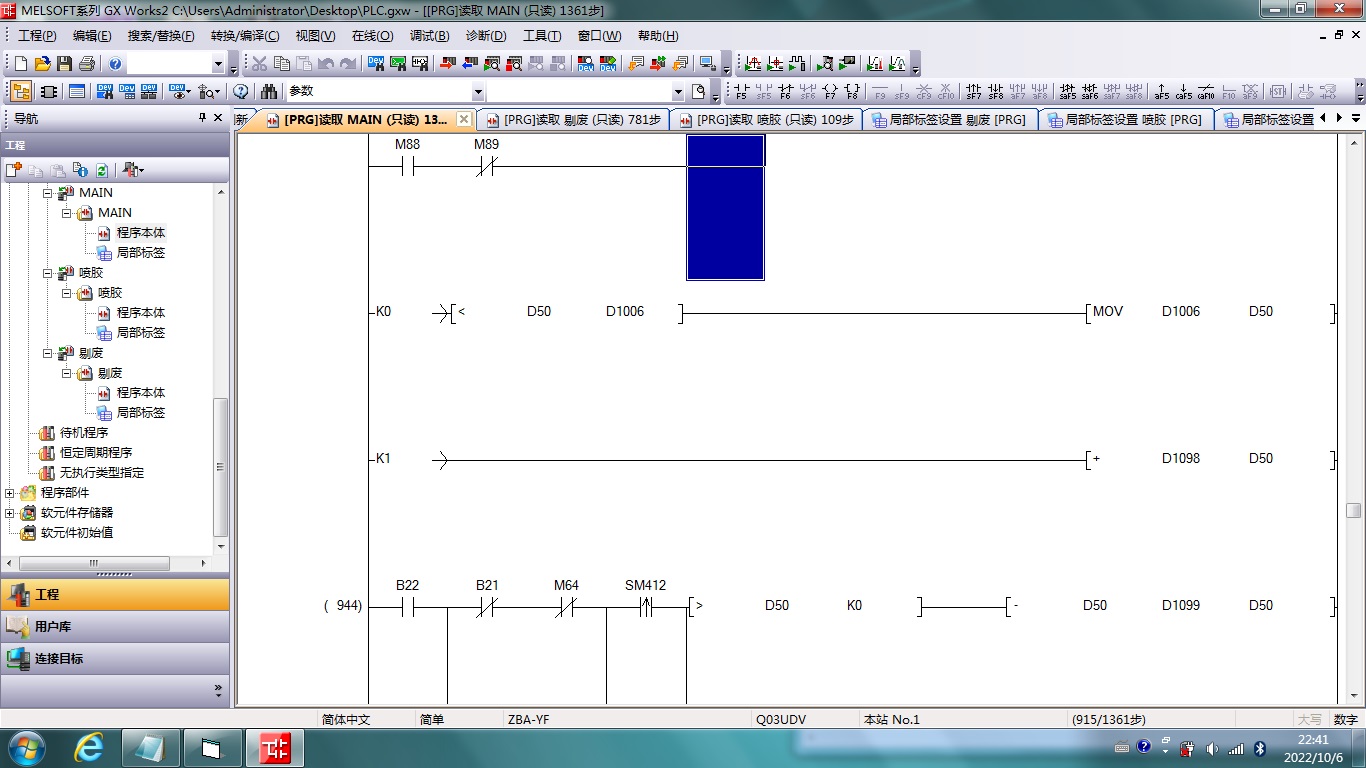Expand the 程序部件 tree node
This screenshot has width=1366, height=768.
click(10, 493)
